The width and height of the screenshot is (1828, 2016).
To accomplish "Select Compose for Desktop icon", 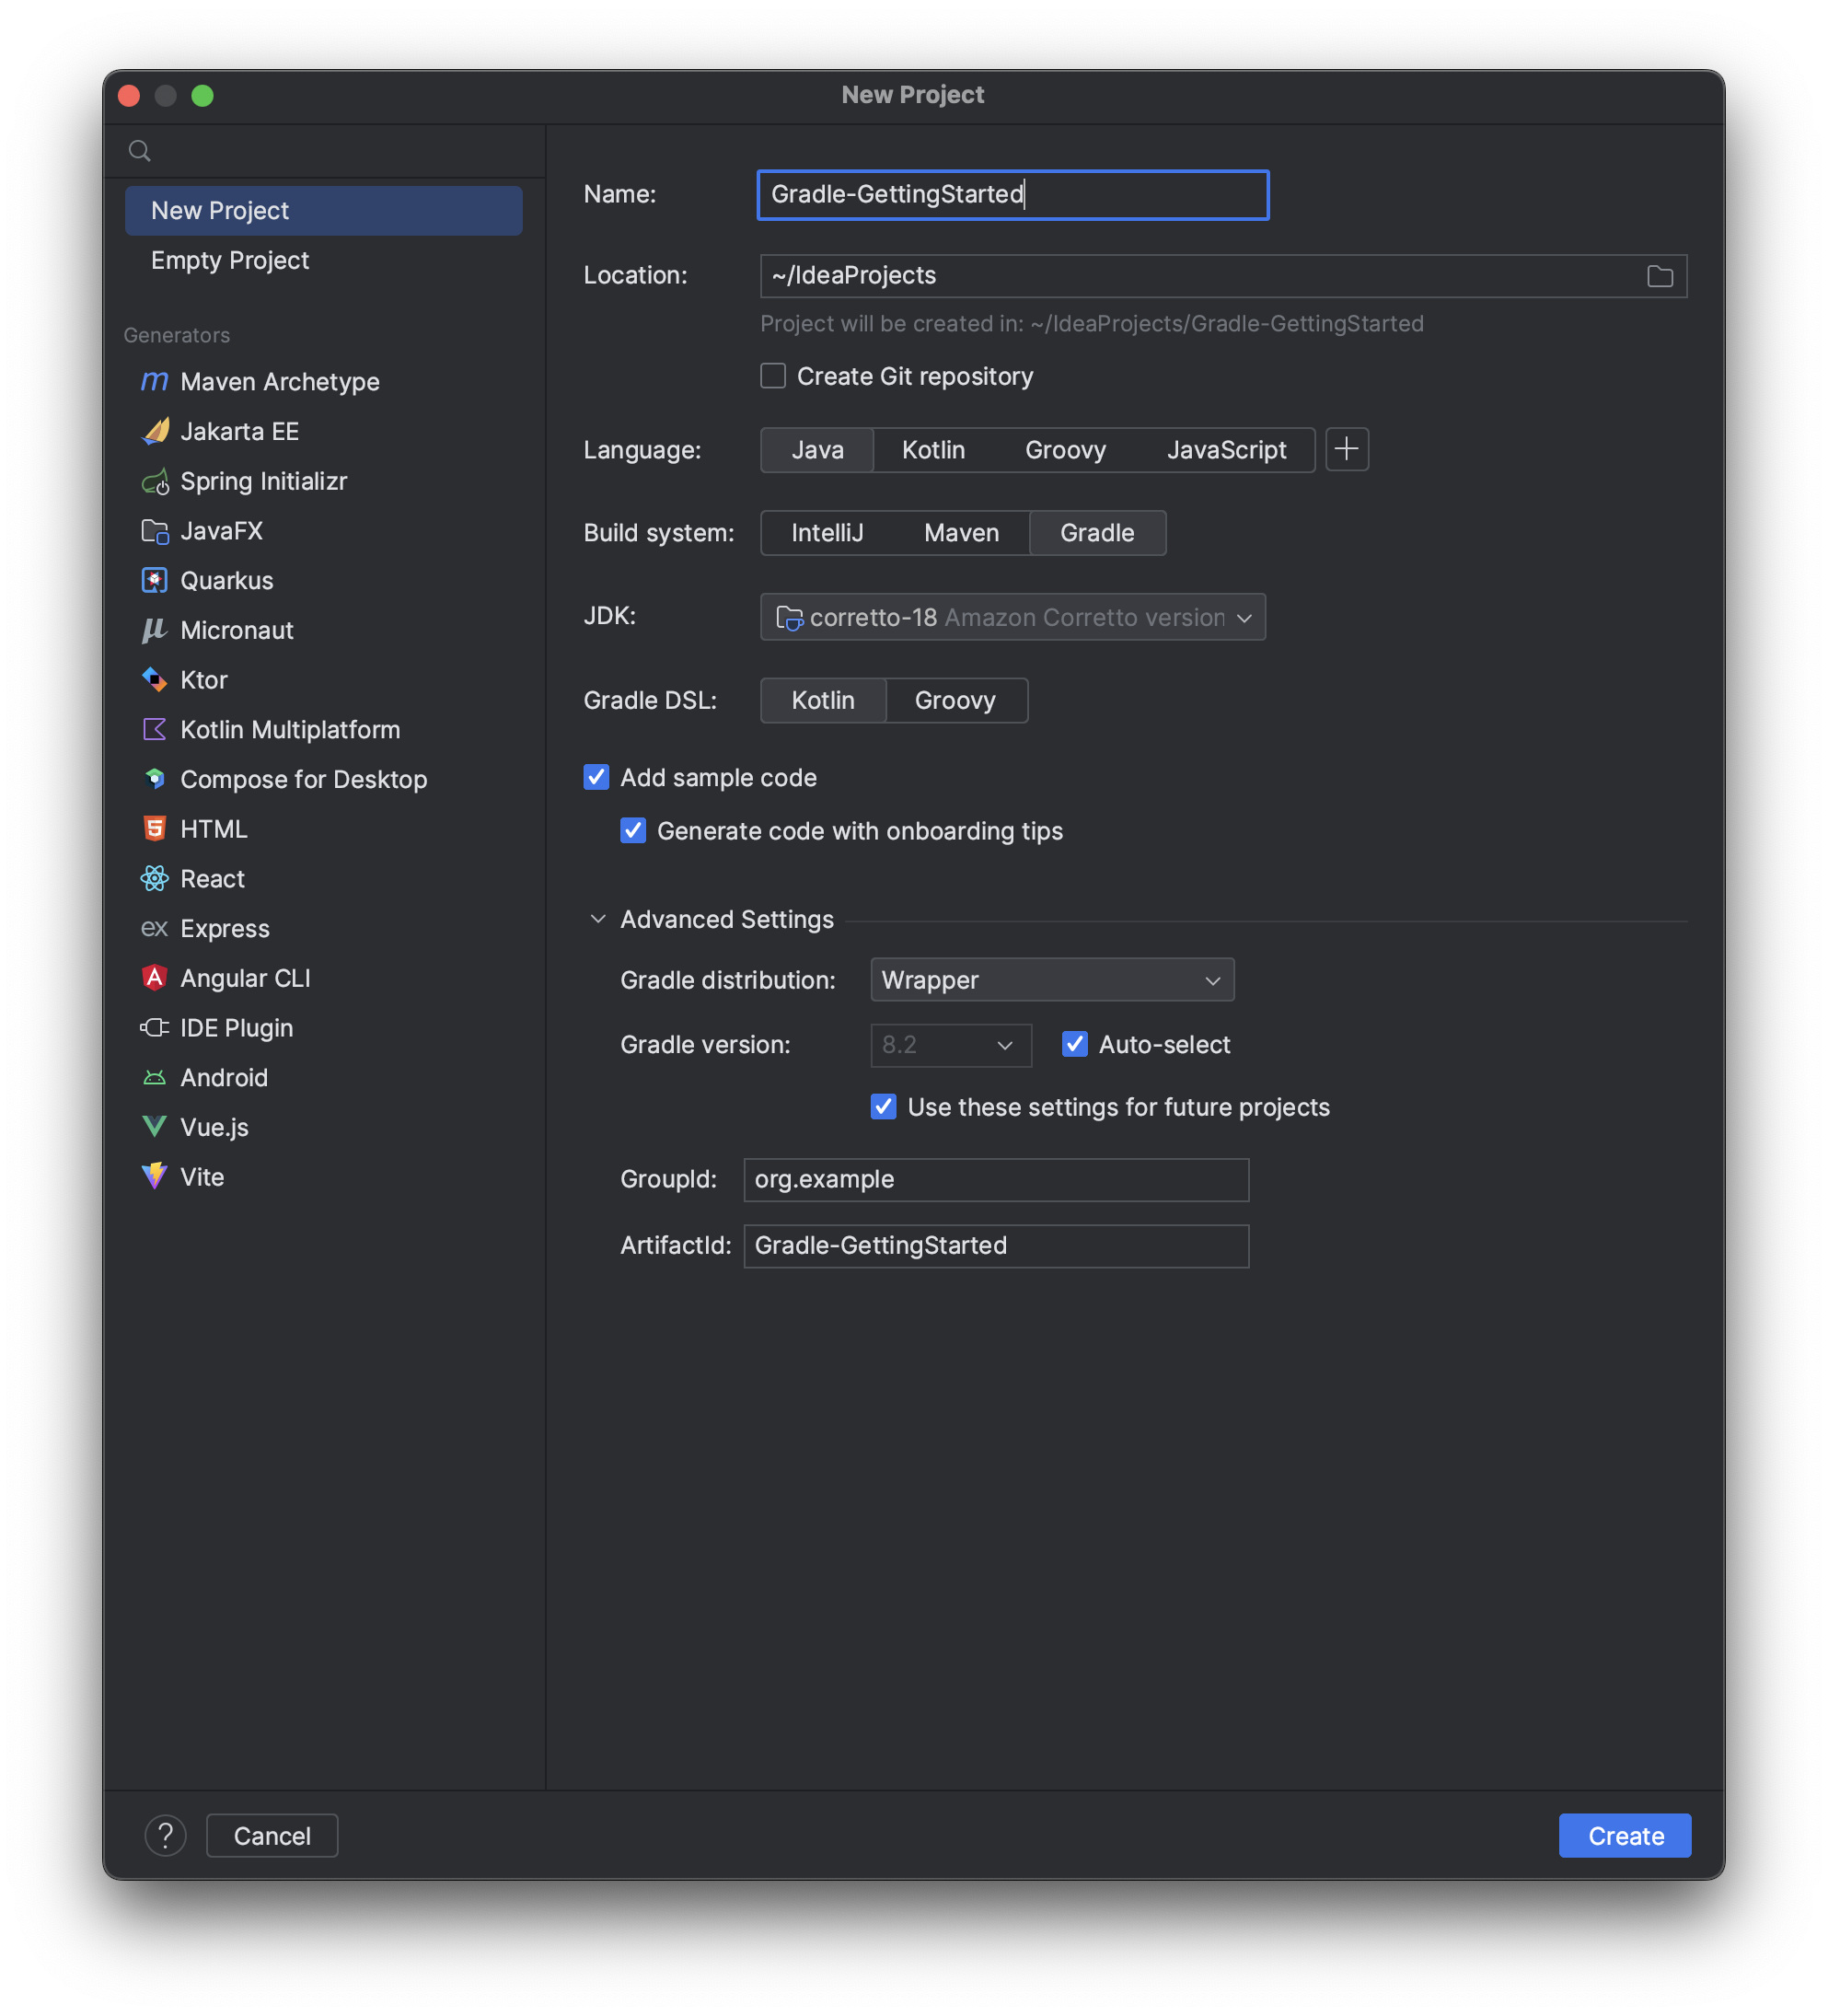I will [x=155, y=780].
